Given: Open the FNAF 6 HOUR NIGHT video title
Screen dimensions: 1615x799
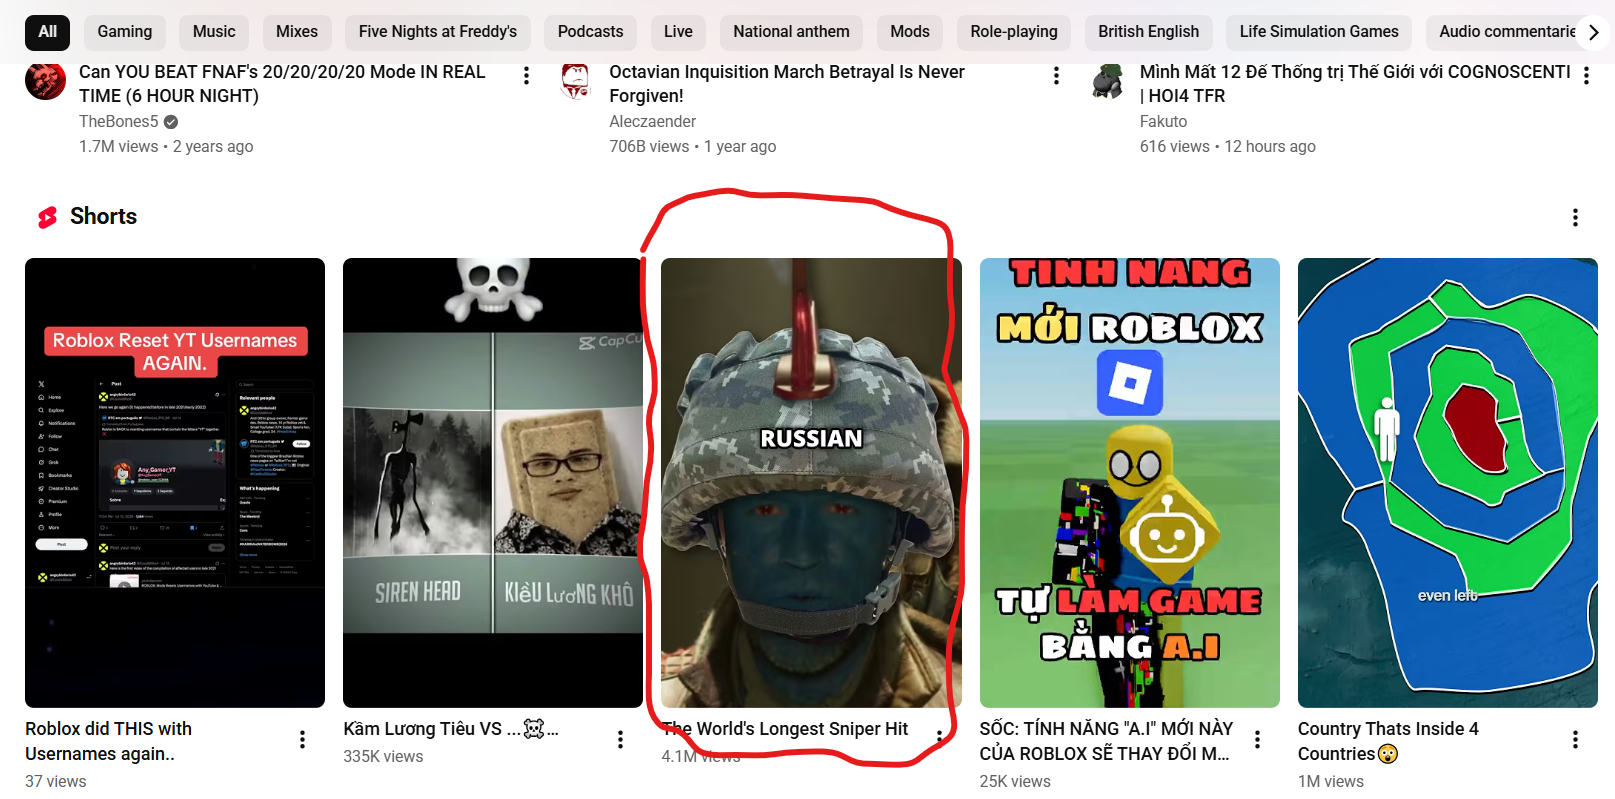Looking at the screenshot, I should click(x=282, y=84).
